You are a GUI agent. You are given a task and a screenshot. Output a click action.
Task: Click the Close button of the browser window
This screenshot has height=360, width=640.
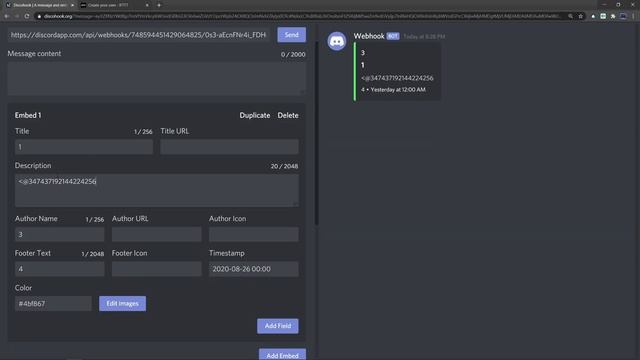pos(632,4)
